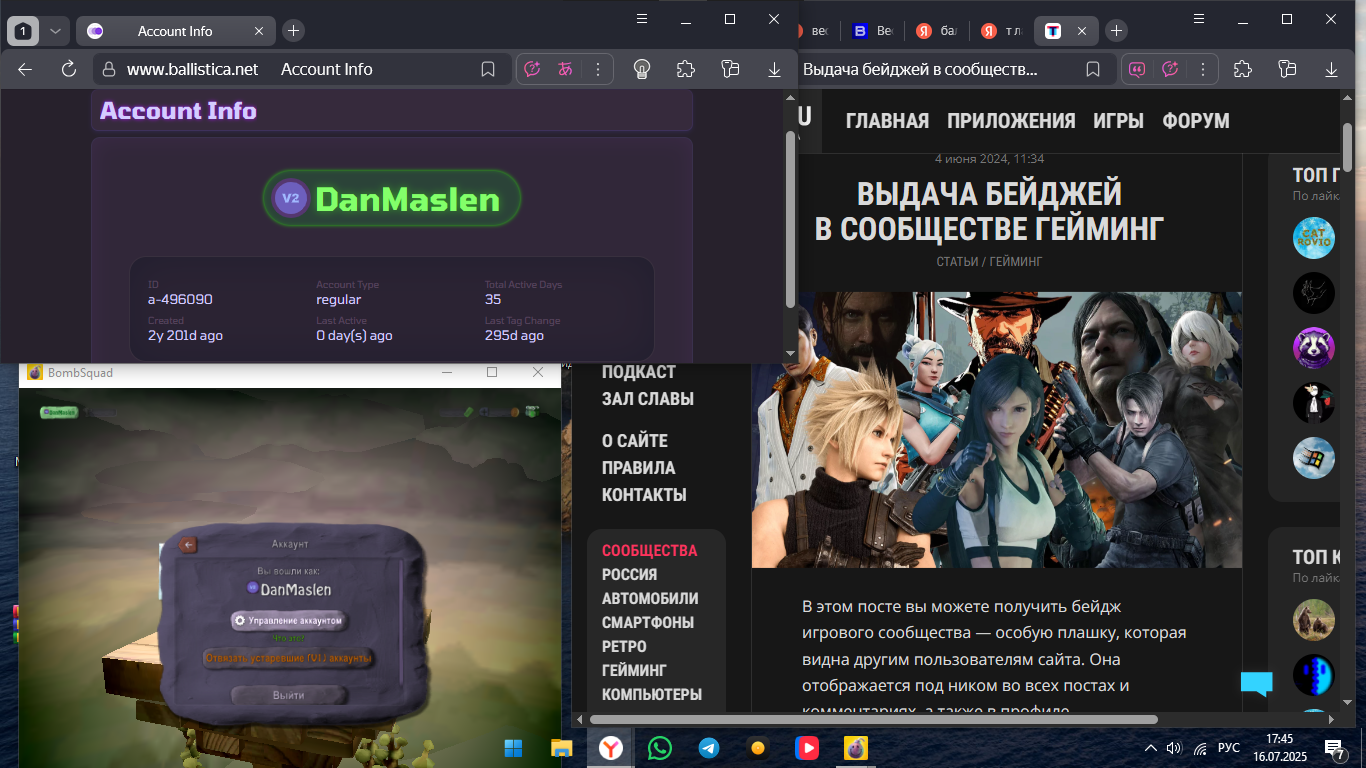Open the hamburger menu of the right browser window

point(1199,19)
